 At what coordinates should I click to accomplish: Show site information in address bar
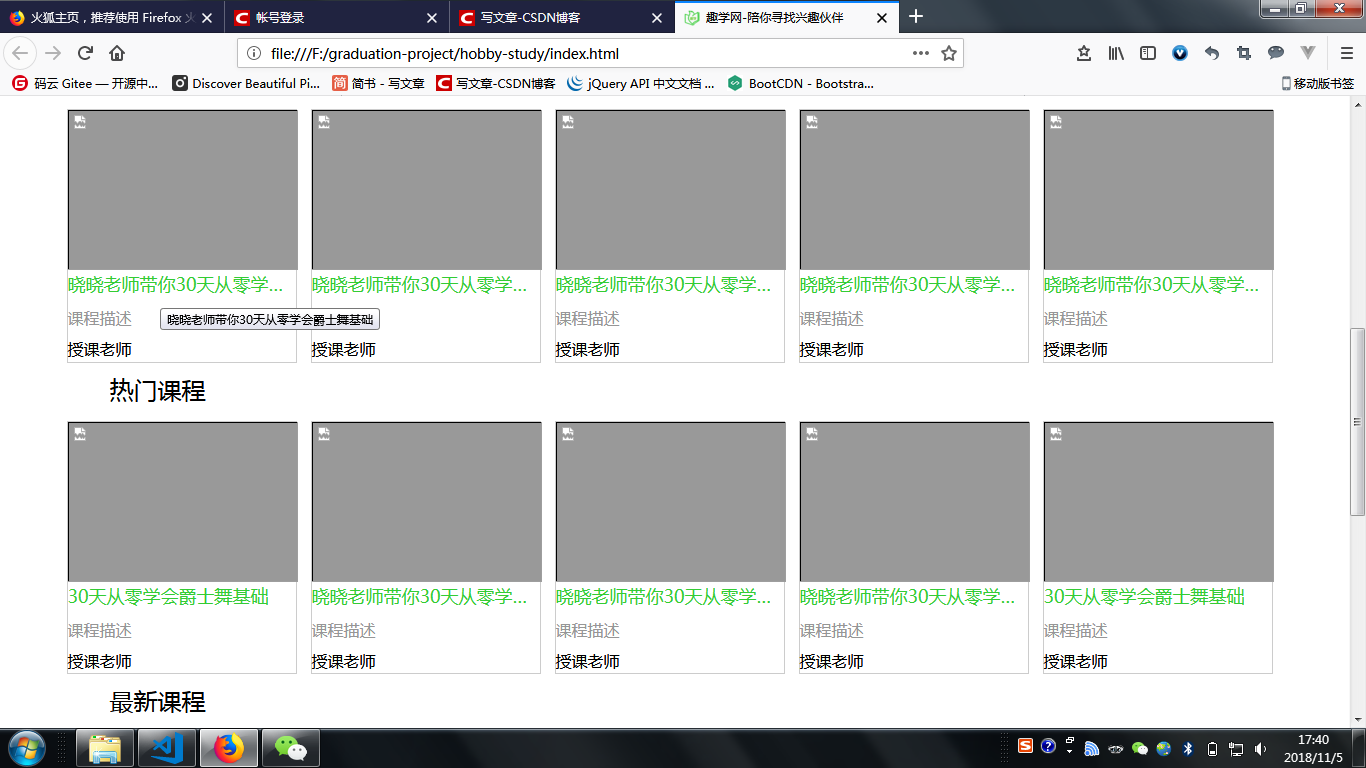(254, 53)
